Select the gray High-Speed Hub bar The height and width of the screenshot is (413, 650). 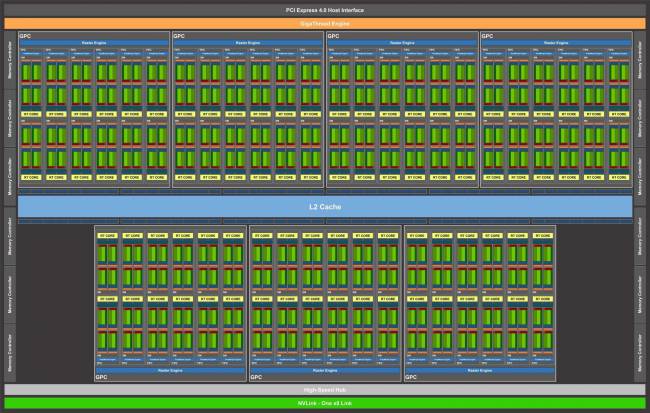pos(325,390)
